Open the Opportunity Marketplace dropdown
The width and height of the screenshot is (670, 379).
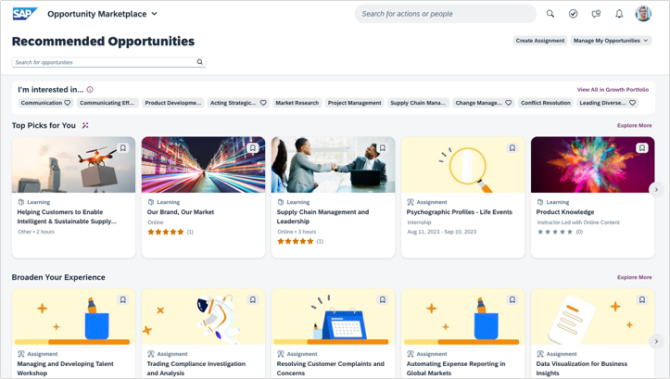(x=103, y=14)
